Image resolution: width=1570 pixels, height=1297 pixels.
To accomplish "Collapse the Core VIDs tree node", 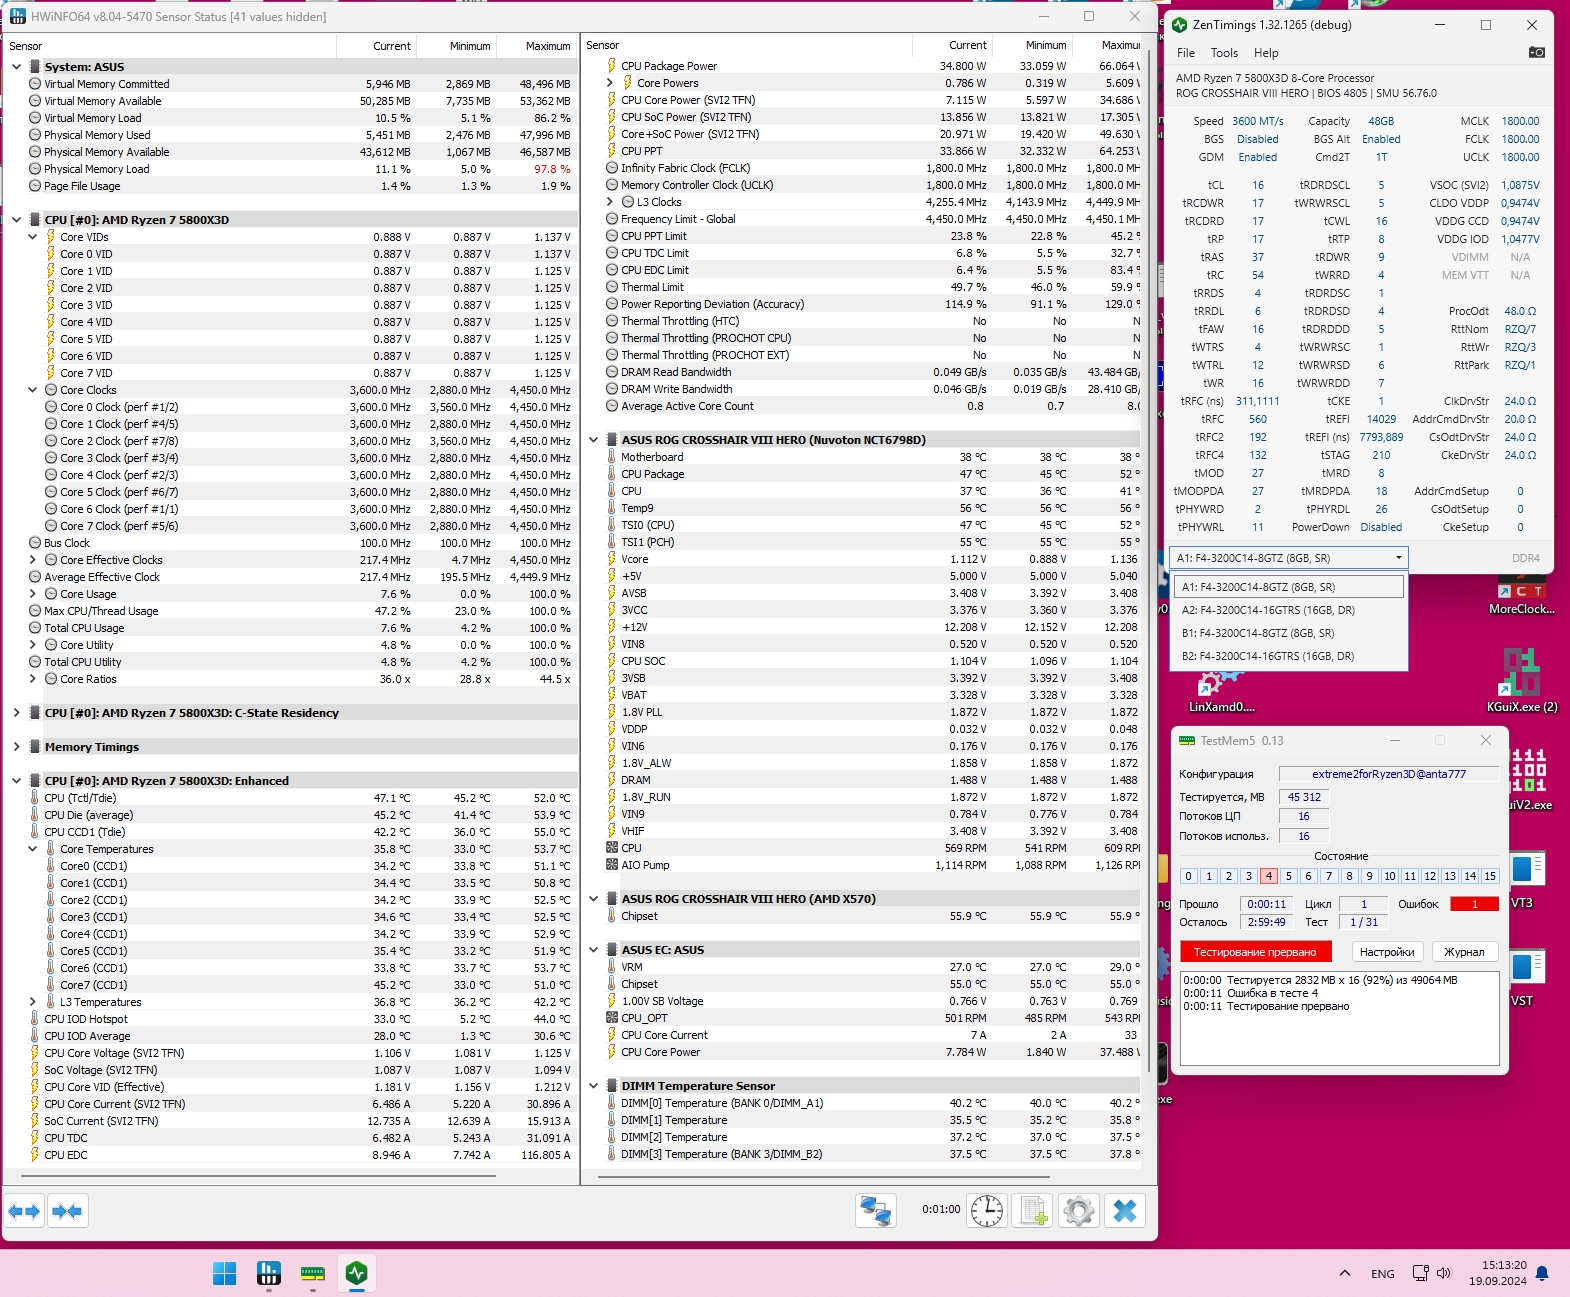I will coord(32,237).
